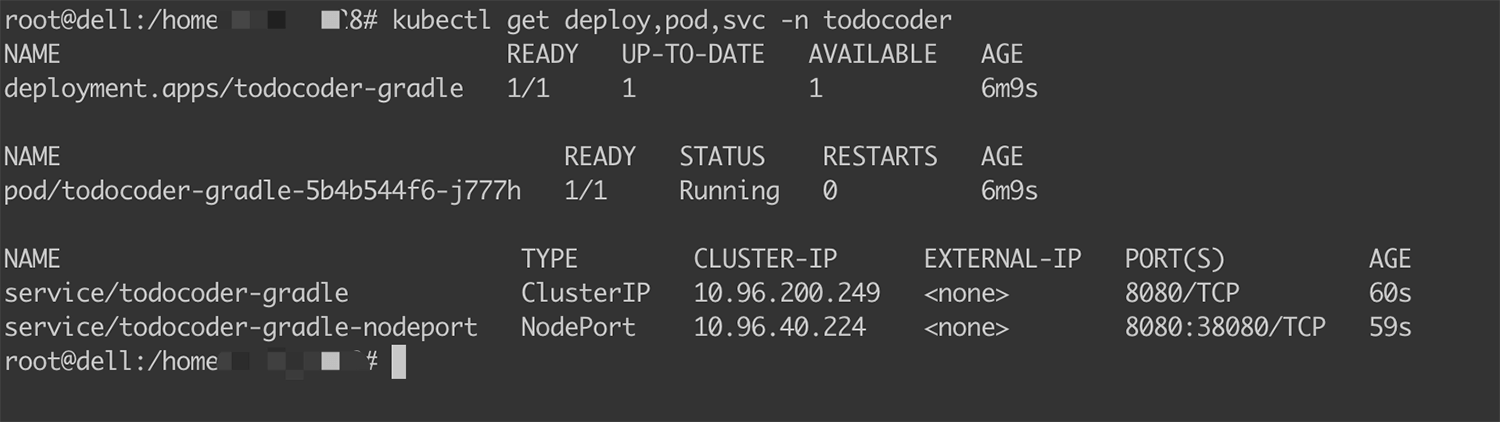Select deployment.apps/todocoder-gradle name
The width and height of the screenshot is (1500, 422).
(234, 89)
